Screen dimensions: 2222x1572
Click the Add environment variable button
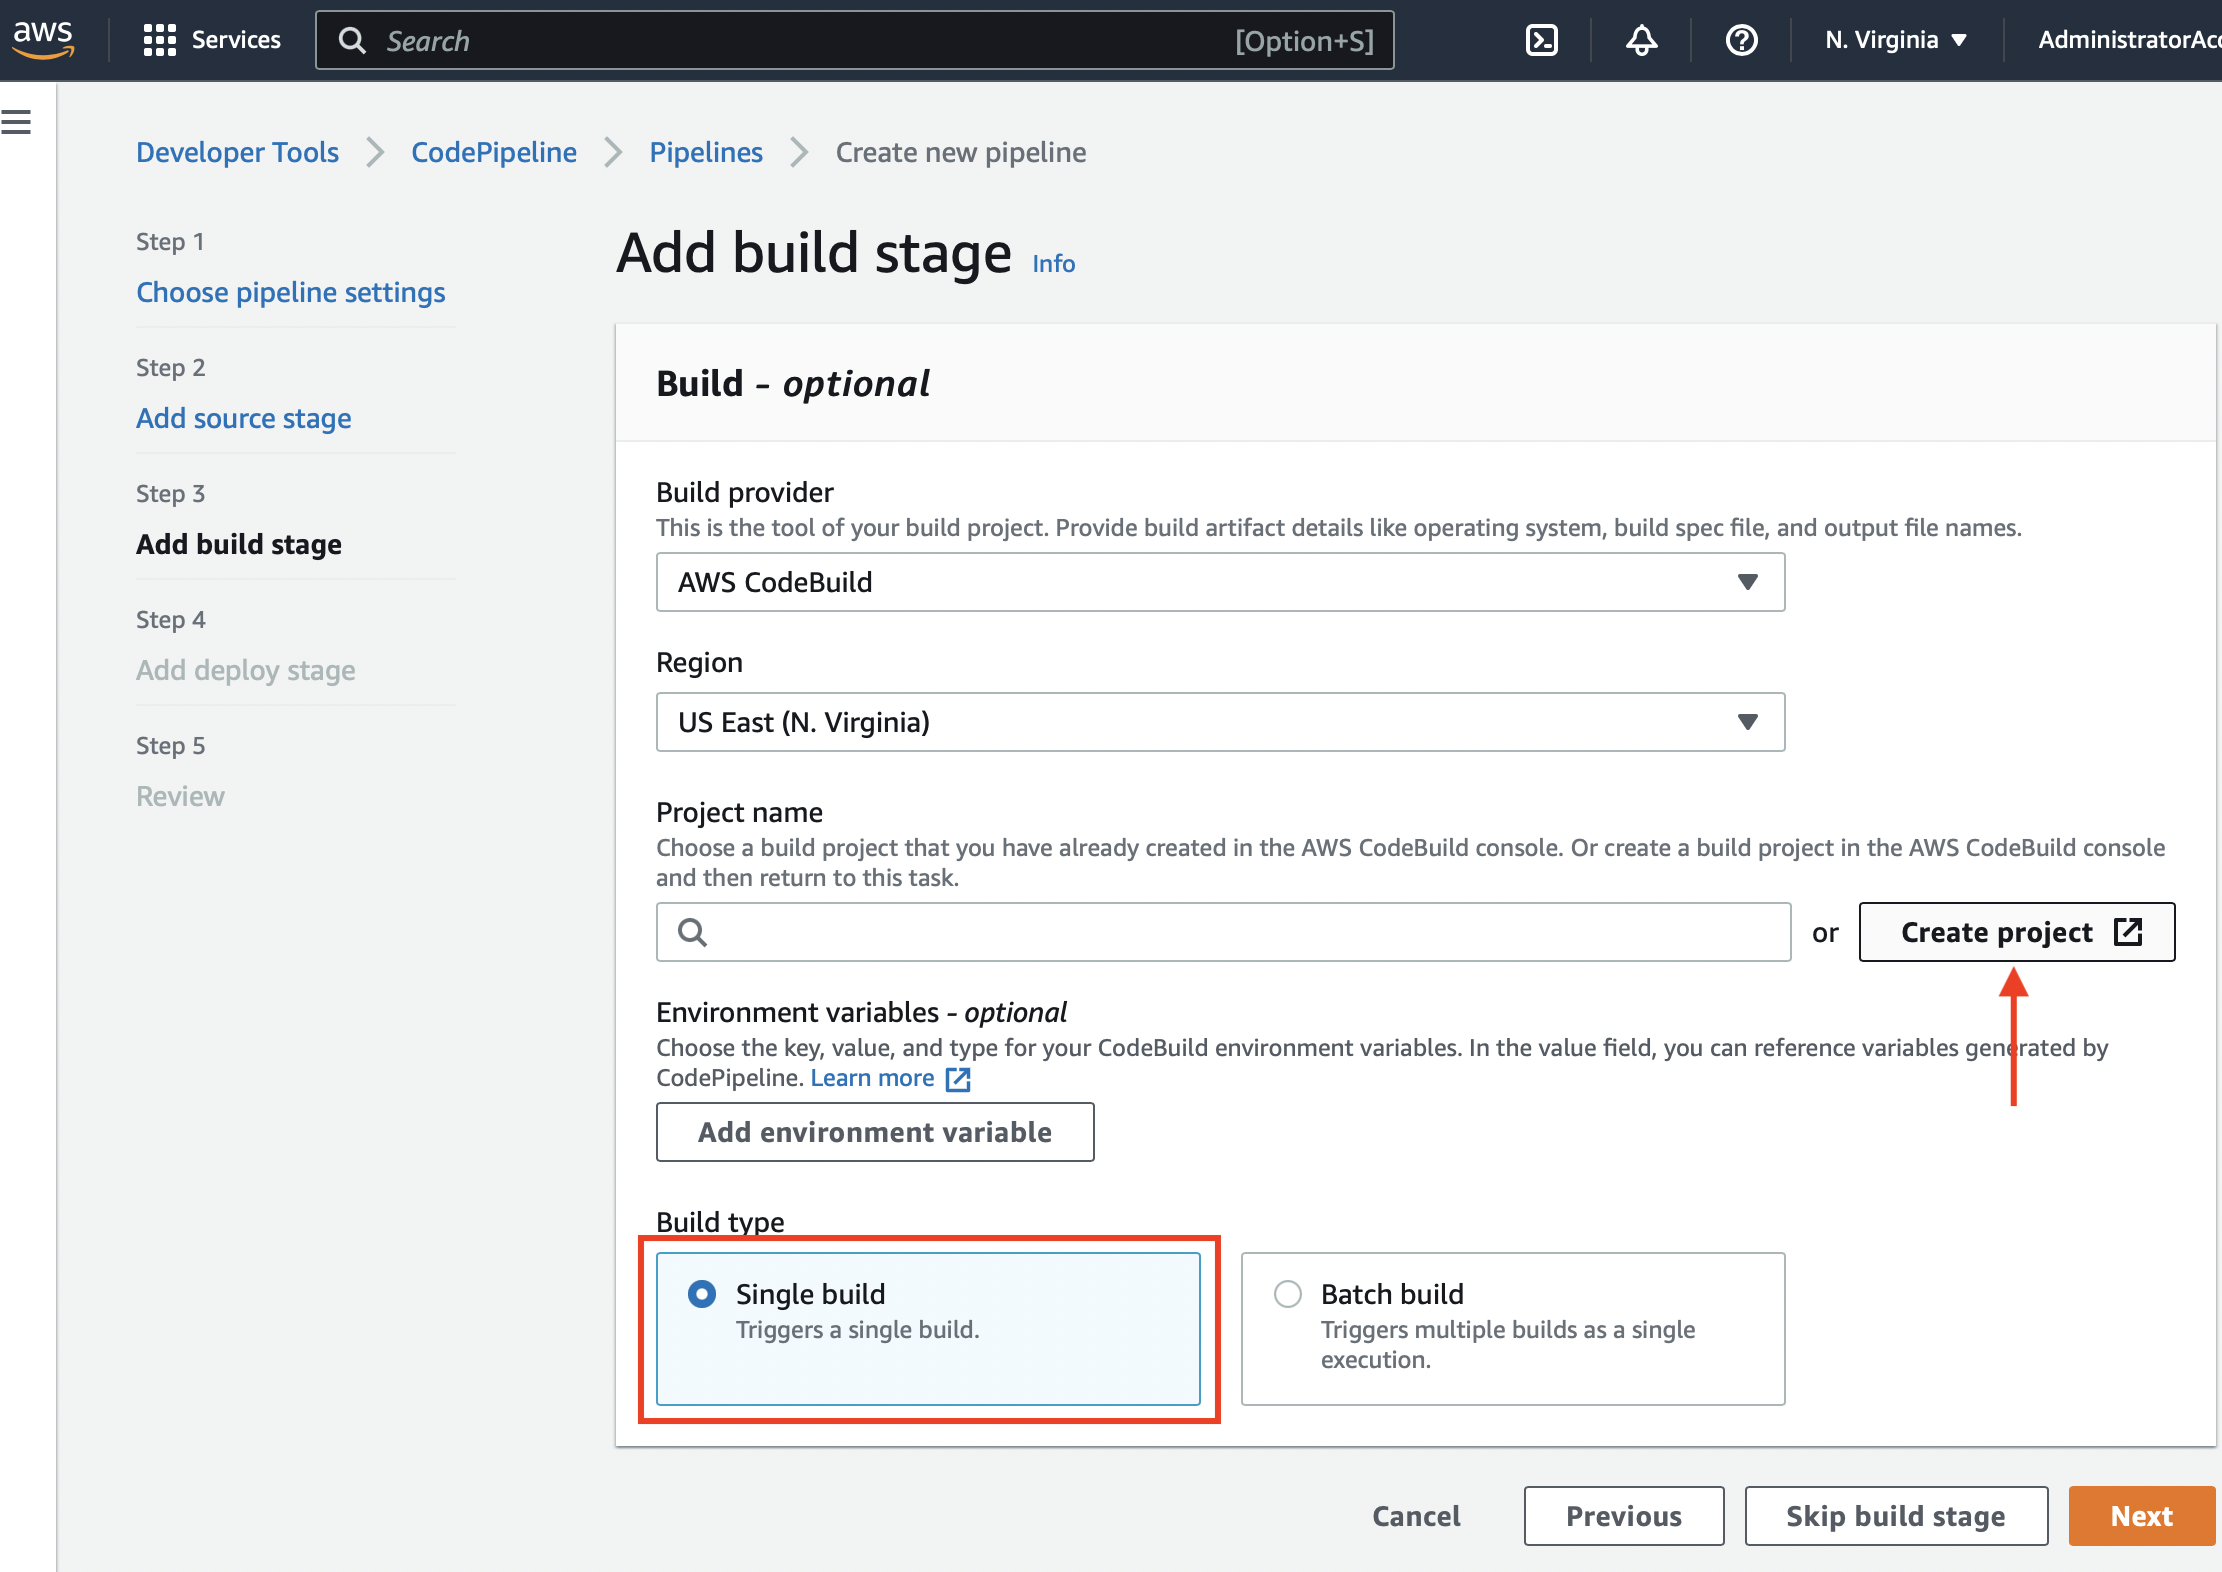pyautogui.click(x=876, y=1130)
